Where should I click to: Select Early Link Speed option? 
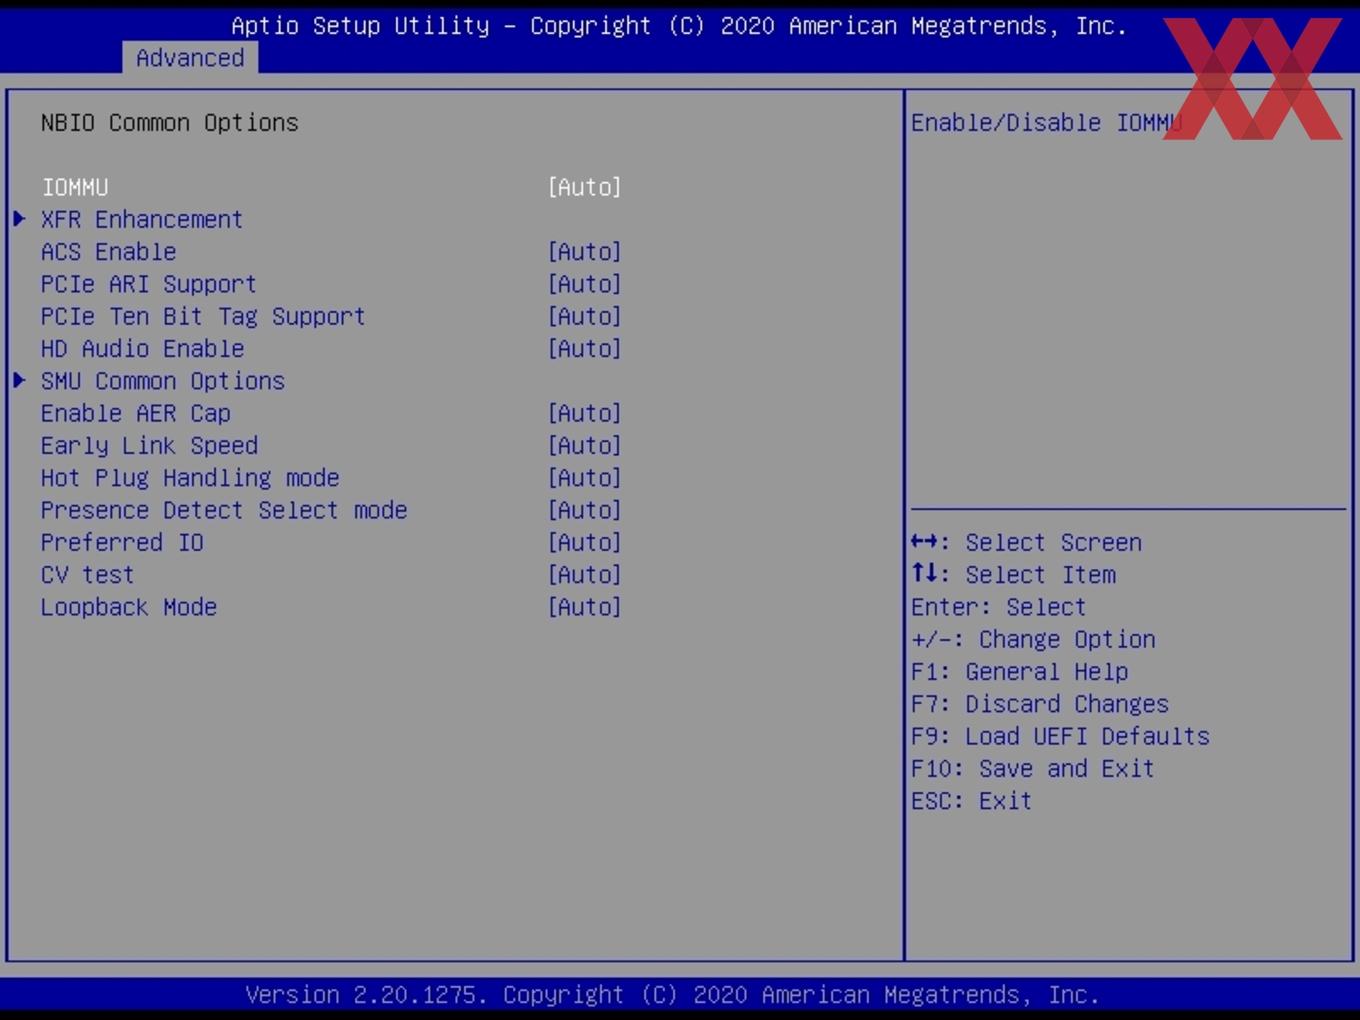coord(150,446)
